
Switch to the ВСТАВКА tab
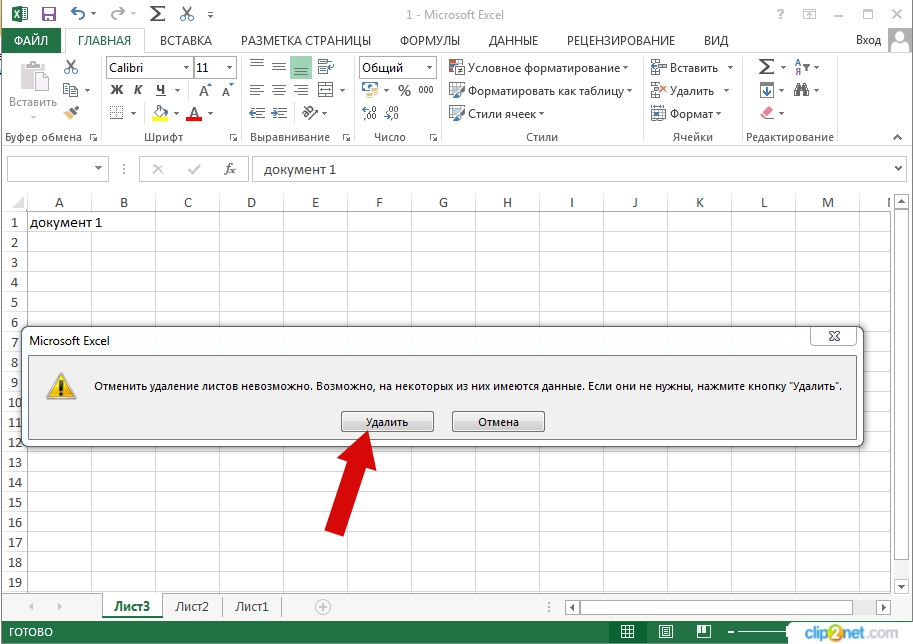pos(186,40)
